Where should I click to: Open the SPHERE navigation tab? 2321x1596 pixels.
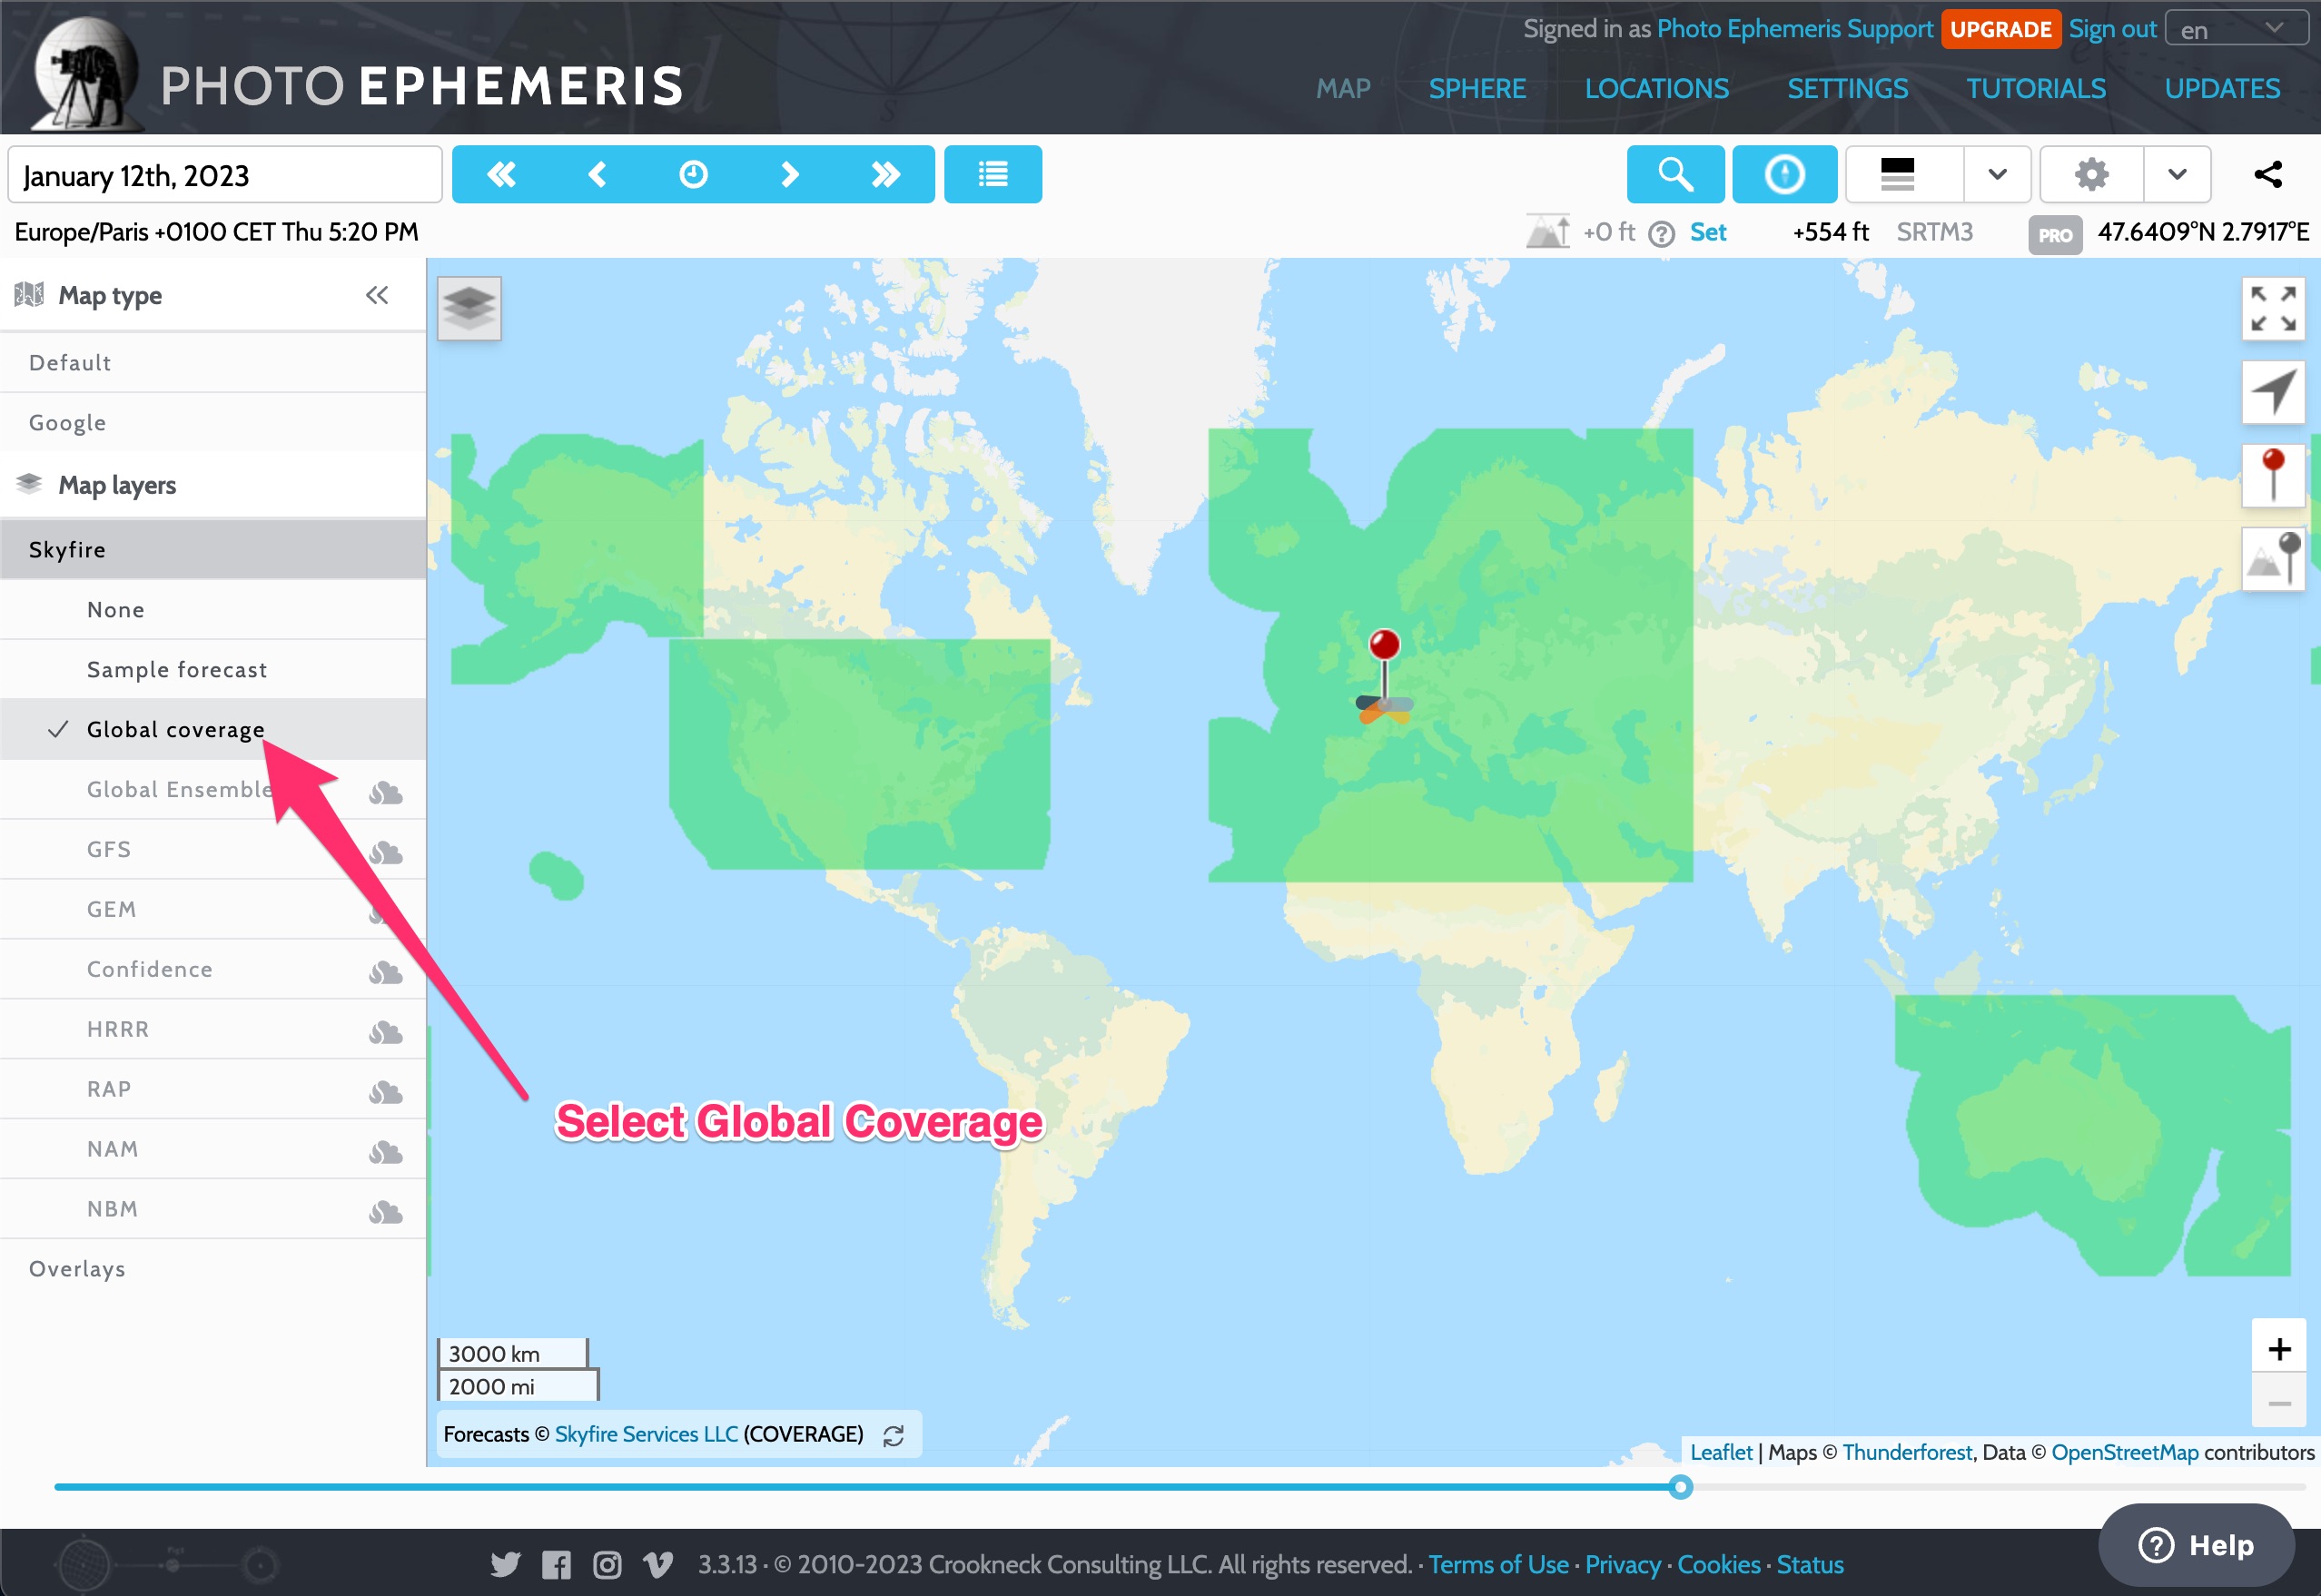tap(1476, 88)
